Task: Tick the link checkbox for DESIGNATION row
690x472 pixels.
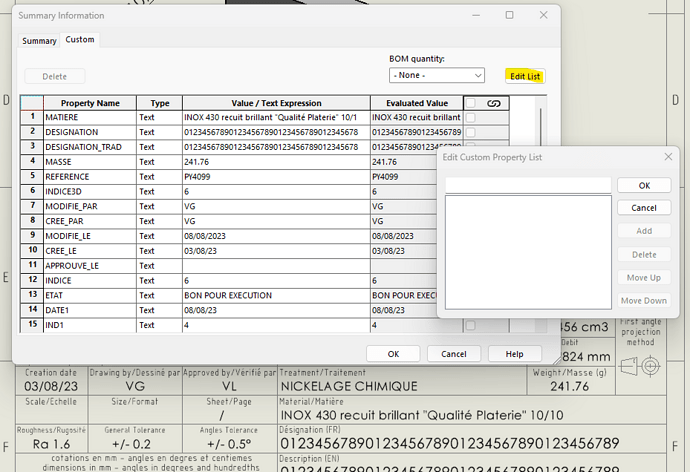Action: tap(470, 132)
